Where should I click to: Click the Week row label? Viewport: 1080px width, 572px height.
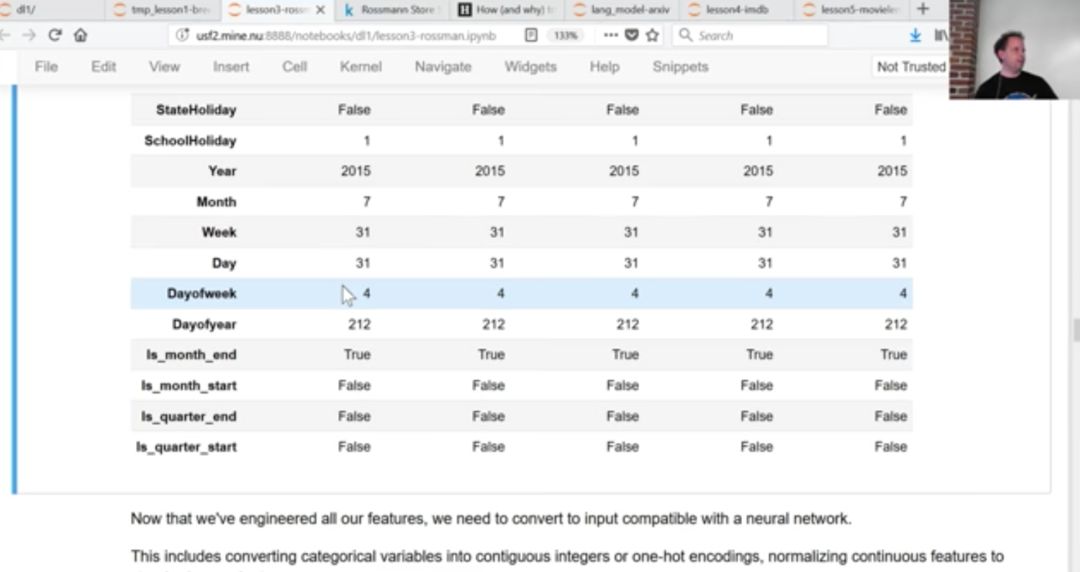tap(219, 232)
